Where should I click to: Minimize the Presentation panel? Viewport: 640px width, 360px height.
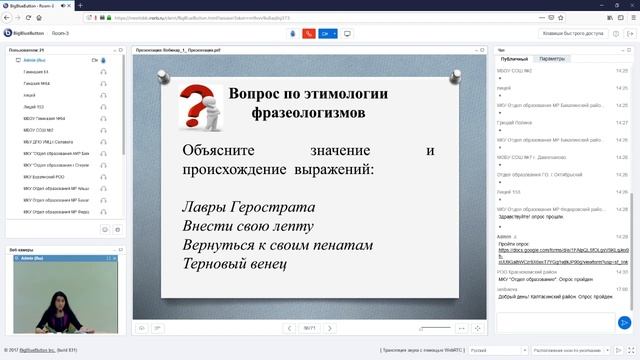click(476, 50)
